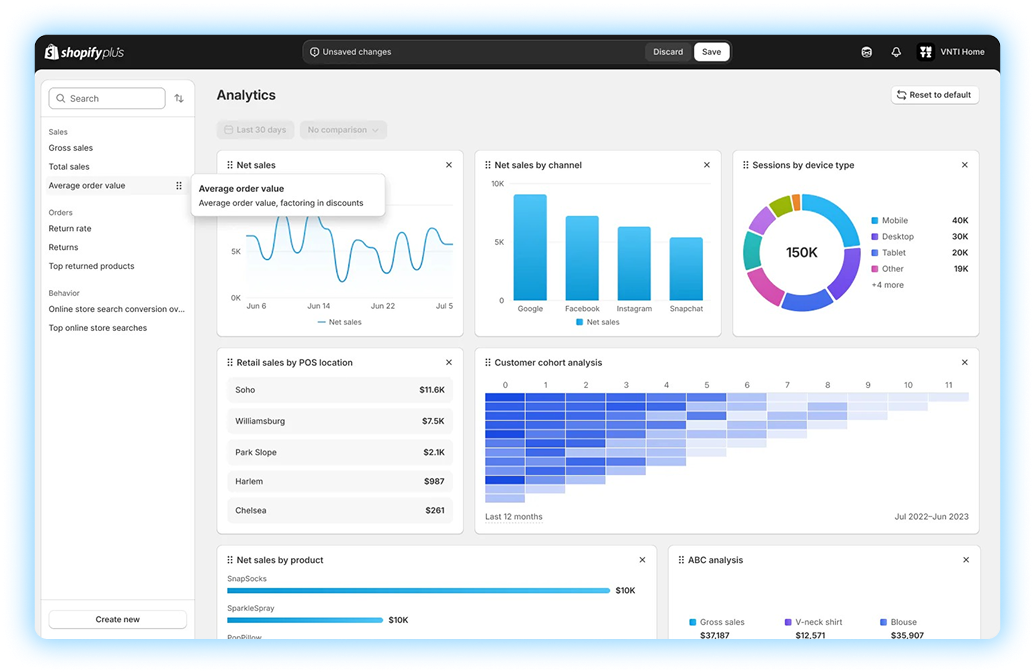The image size is (1034, 672).
Task: Click the drag handle on Retail sales by POS location
Action: coord(230,363)
